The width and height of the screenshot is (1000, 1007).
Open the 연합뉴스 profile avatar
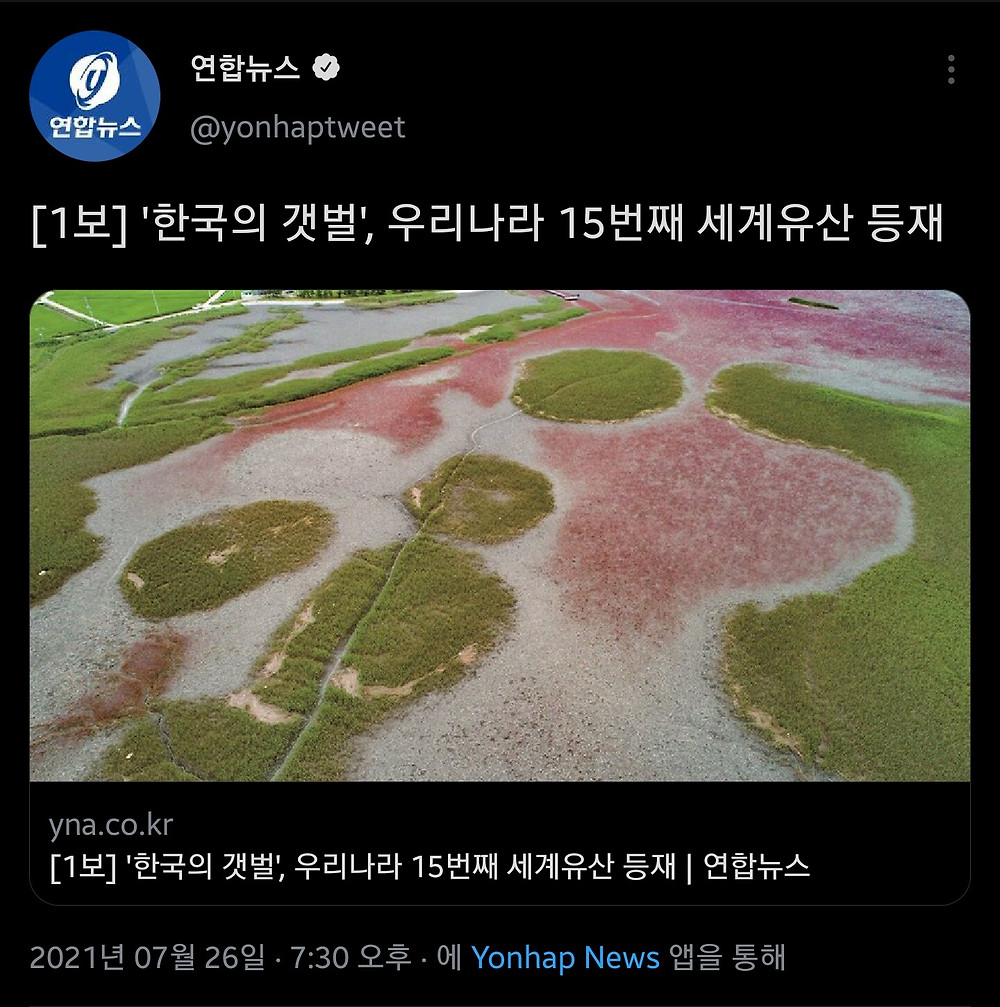click(94, 96)
